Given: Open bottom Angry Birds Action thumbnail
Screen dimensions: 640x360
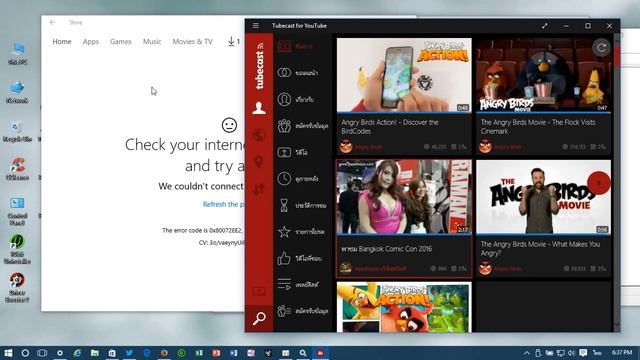Looking at the screenshot, I should click(x=404, y=307).
